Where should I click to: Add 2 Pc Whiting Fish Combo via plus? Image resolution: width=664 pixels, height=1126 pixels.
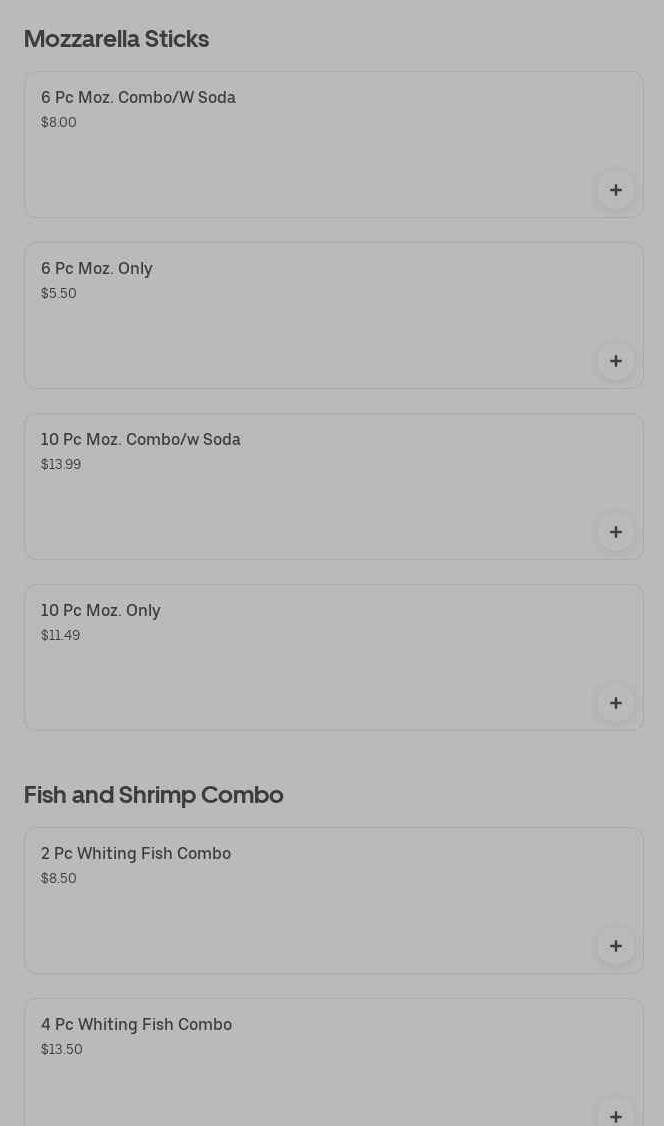tap(615, 946)
